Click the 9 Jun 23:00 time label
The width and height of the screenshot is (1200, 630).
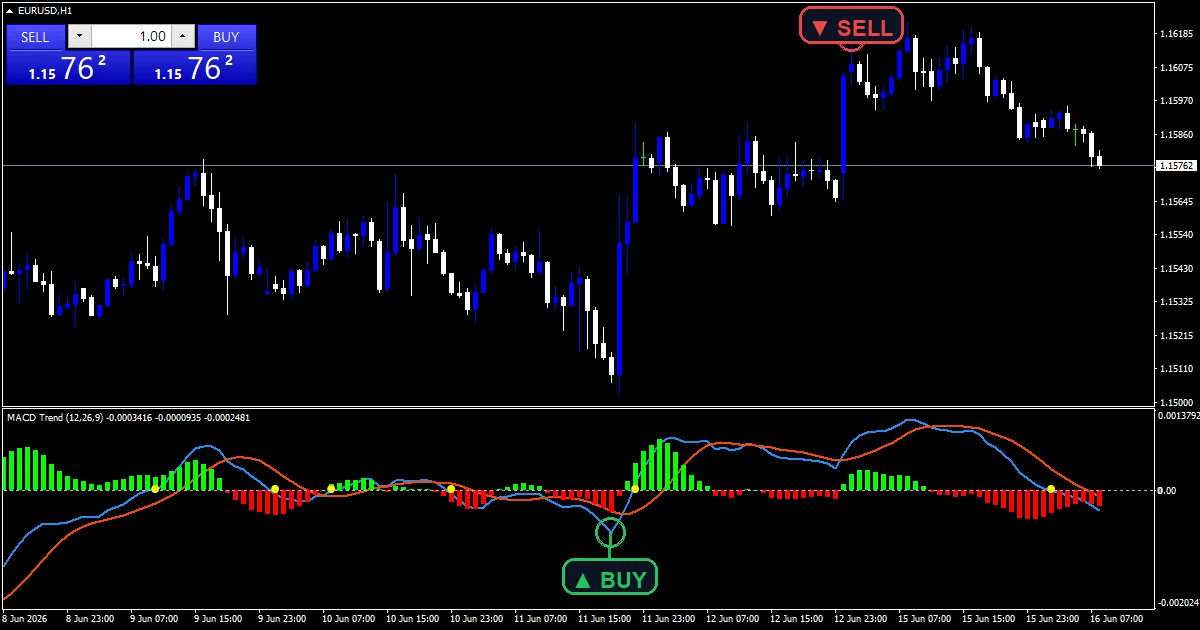[x=282, y=619]
